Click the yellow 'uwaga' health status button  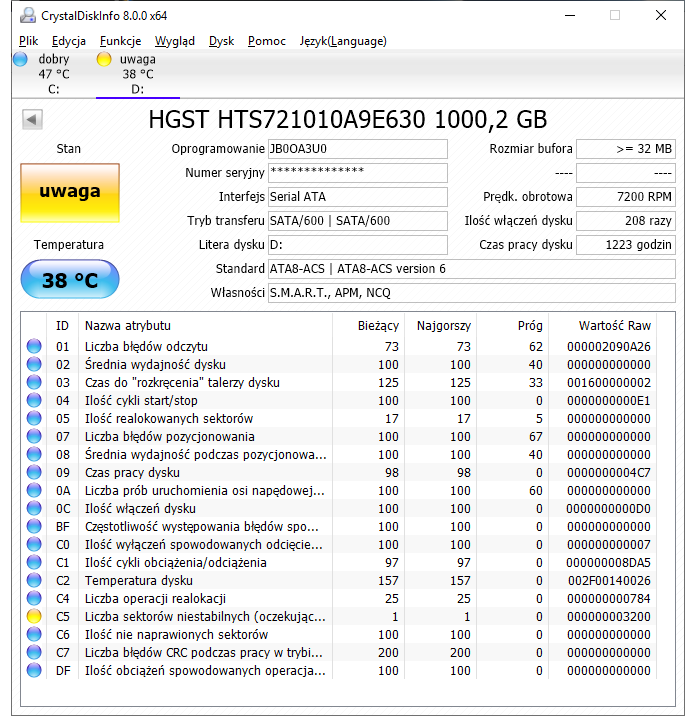pyautogui.click(x=70, y=191)
